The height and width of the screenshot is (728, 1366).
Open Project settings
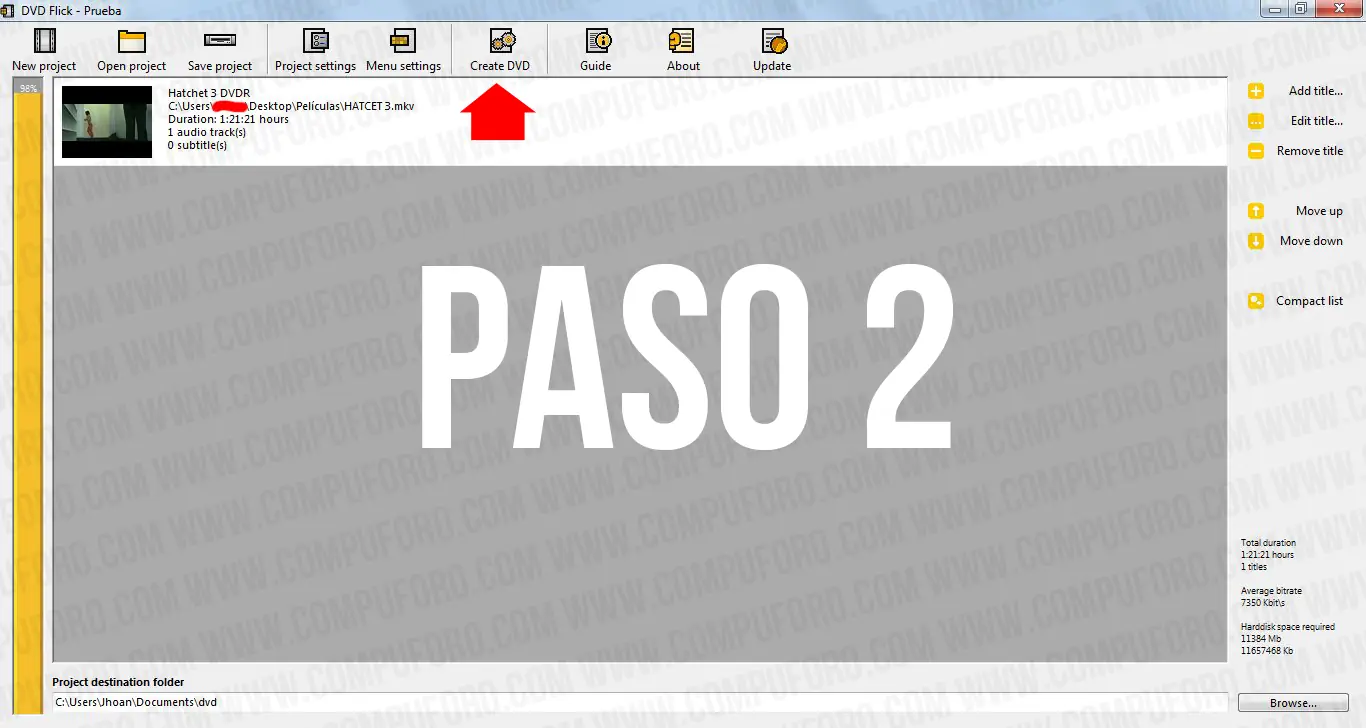(x=315, y=47)
